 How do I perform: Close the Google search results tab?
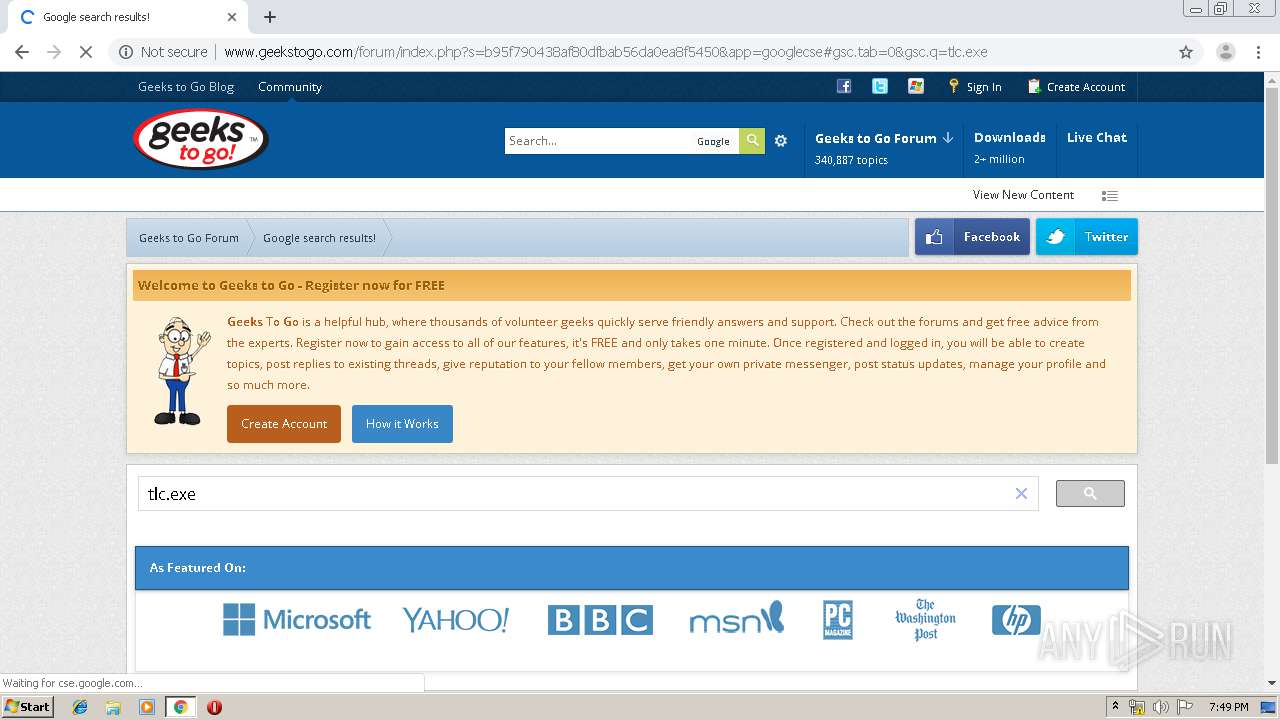point(232,17)
